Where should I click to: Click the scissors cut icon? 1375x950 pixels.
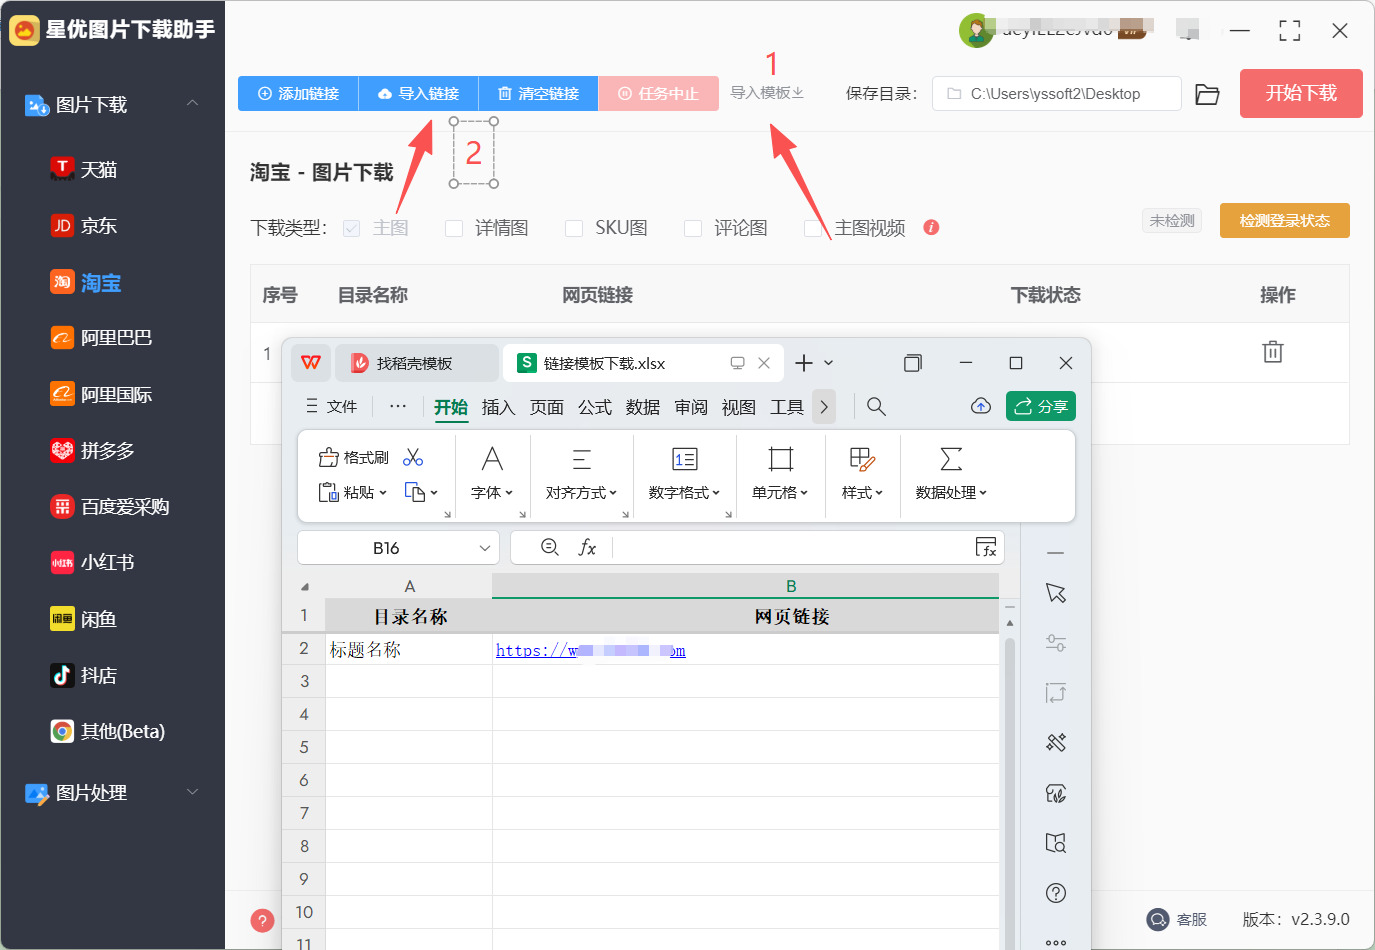pos(413,458)
